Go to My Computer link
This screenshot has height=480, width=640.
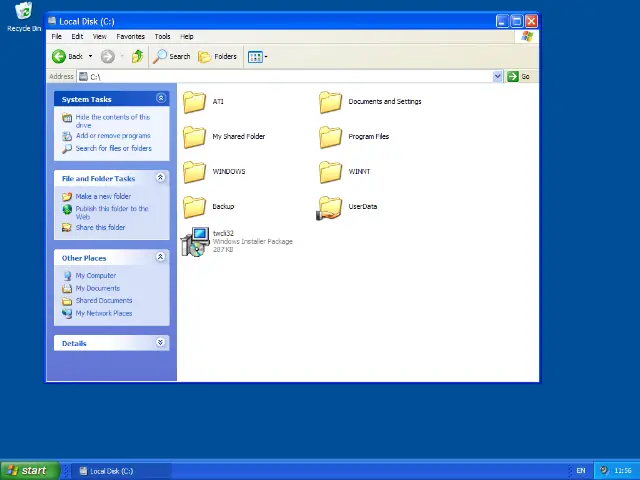96,276
